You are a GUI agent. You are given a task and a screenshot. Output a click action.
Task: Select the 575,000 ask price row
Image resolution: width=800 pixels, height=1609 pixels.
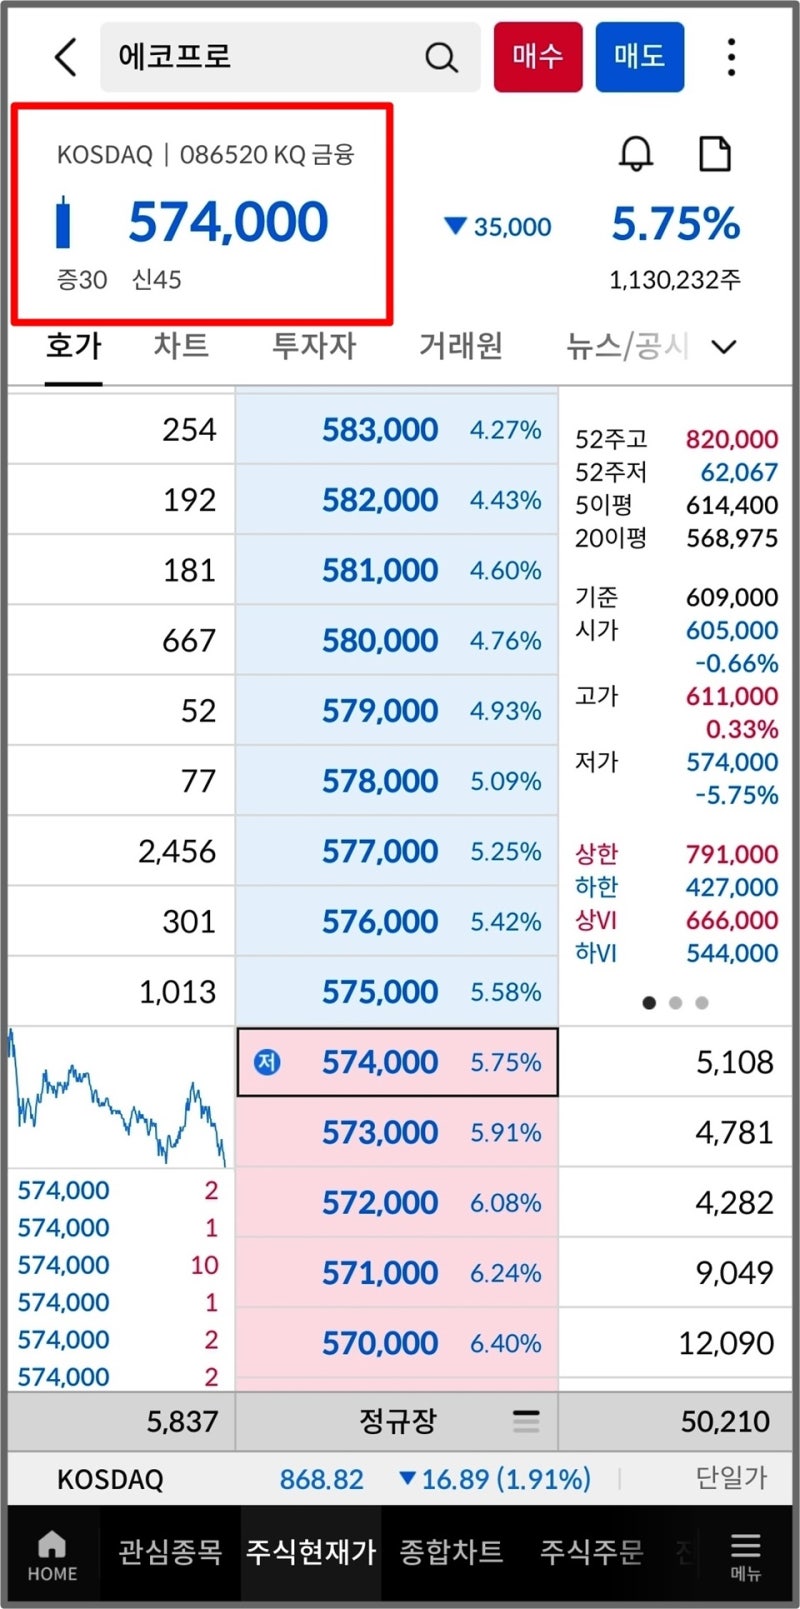click(396, 992)
